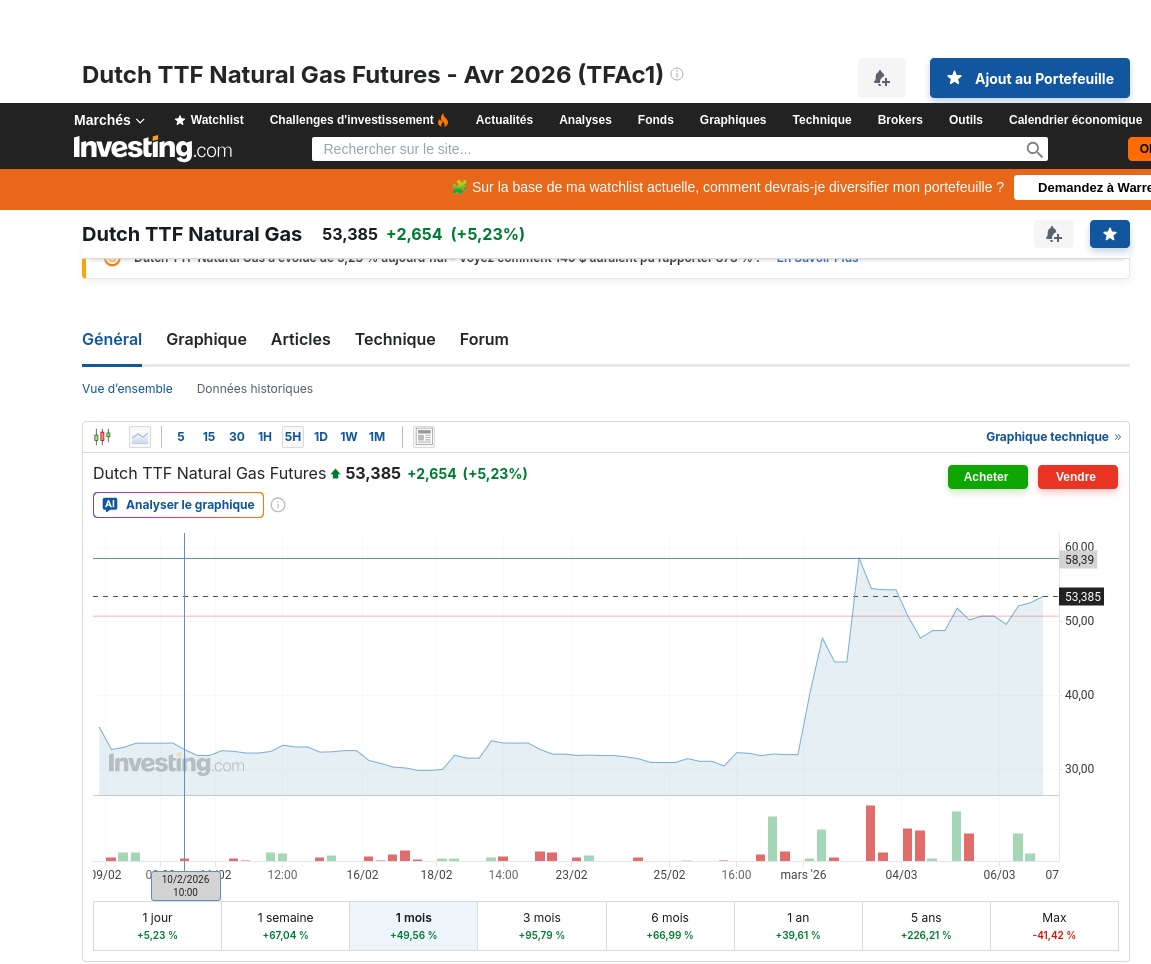Click the info icon next to TFAc1 title
Image resolution: width=1151 pixels, height=964 pixels.
[678, 74]
